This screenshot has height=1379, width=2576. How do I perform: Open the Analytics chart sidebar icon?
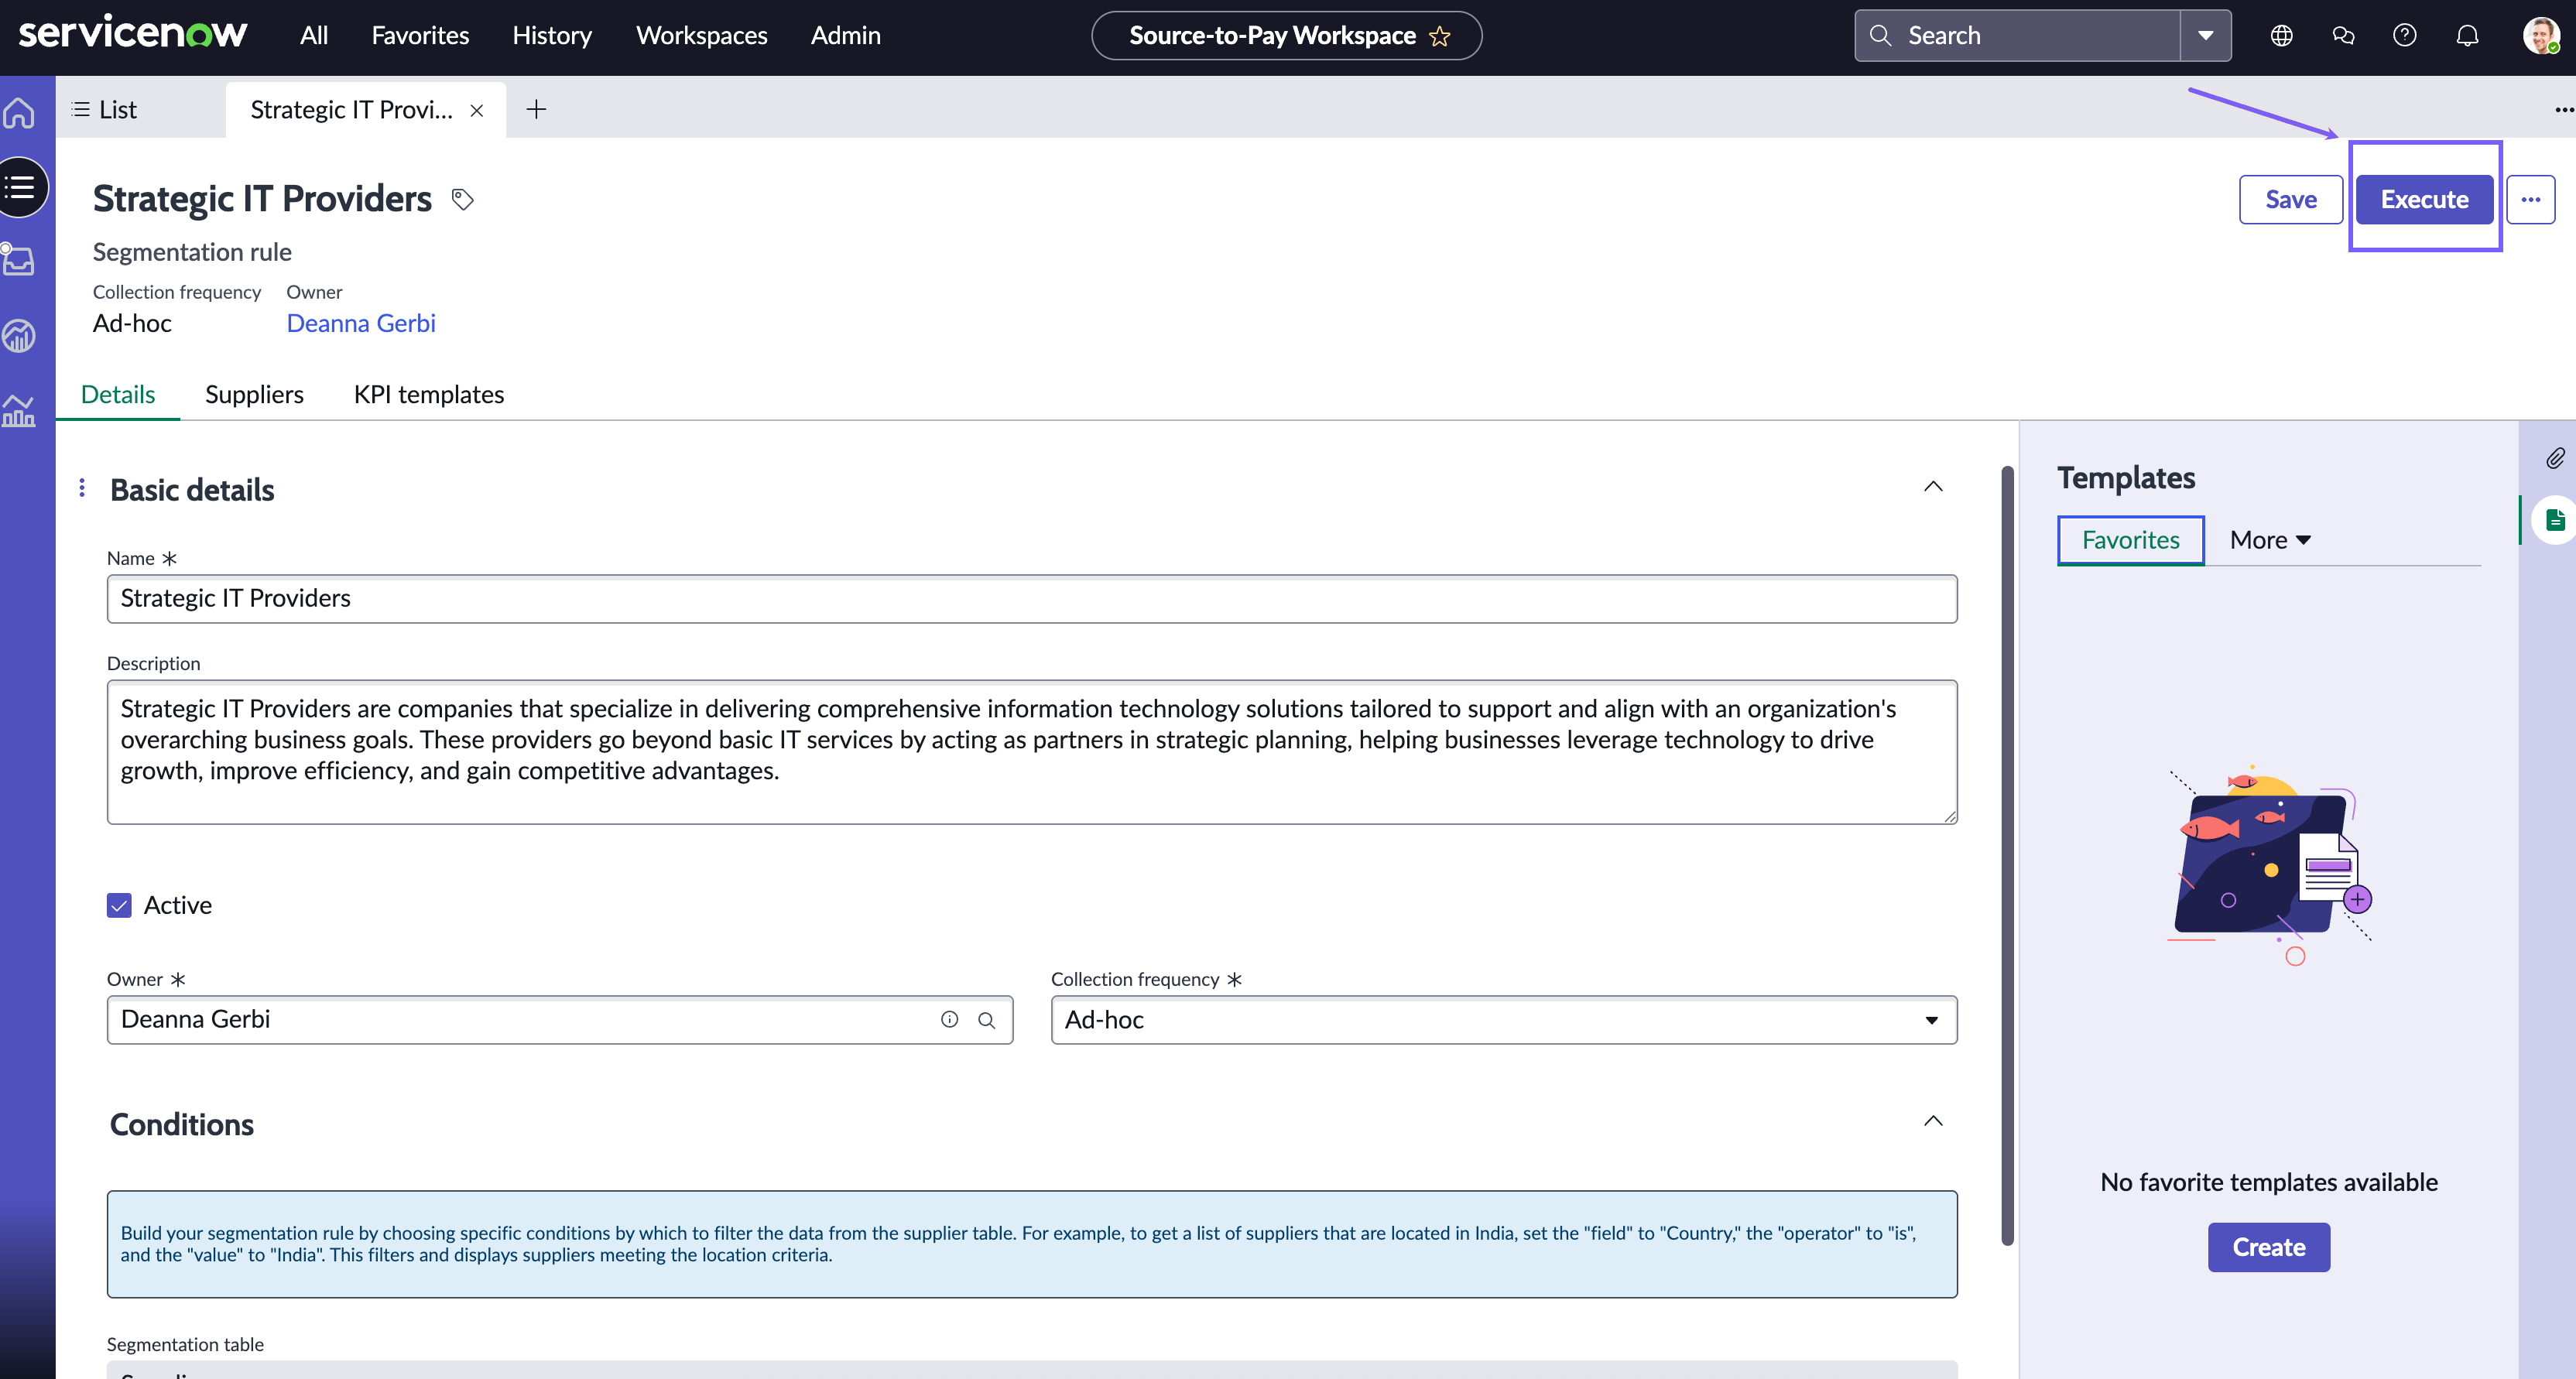(x=19, y=411)
